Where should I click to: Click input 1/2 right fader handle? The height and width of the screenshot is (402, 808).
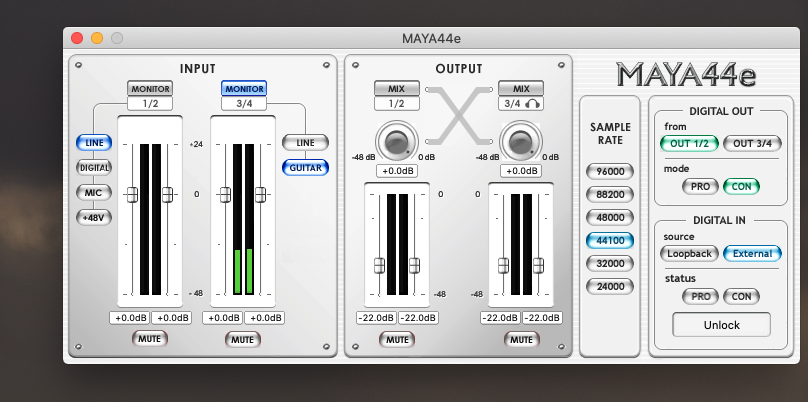(167, 194)
